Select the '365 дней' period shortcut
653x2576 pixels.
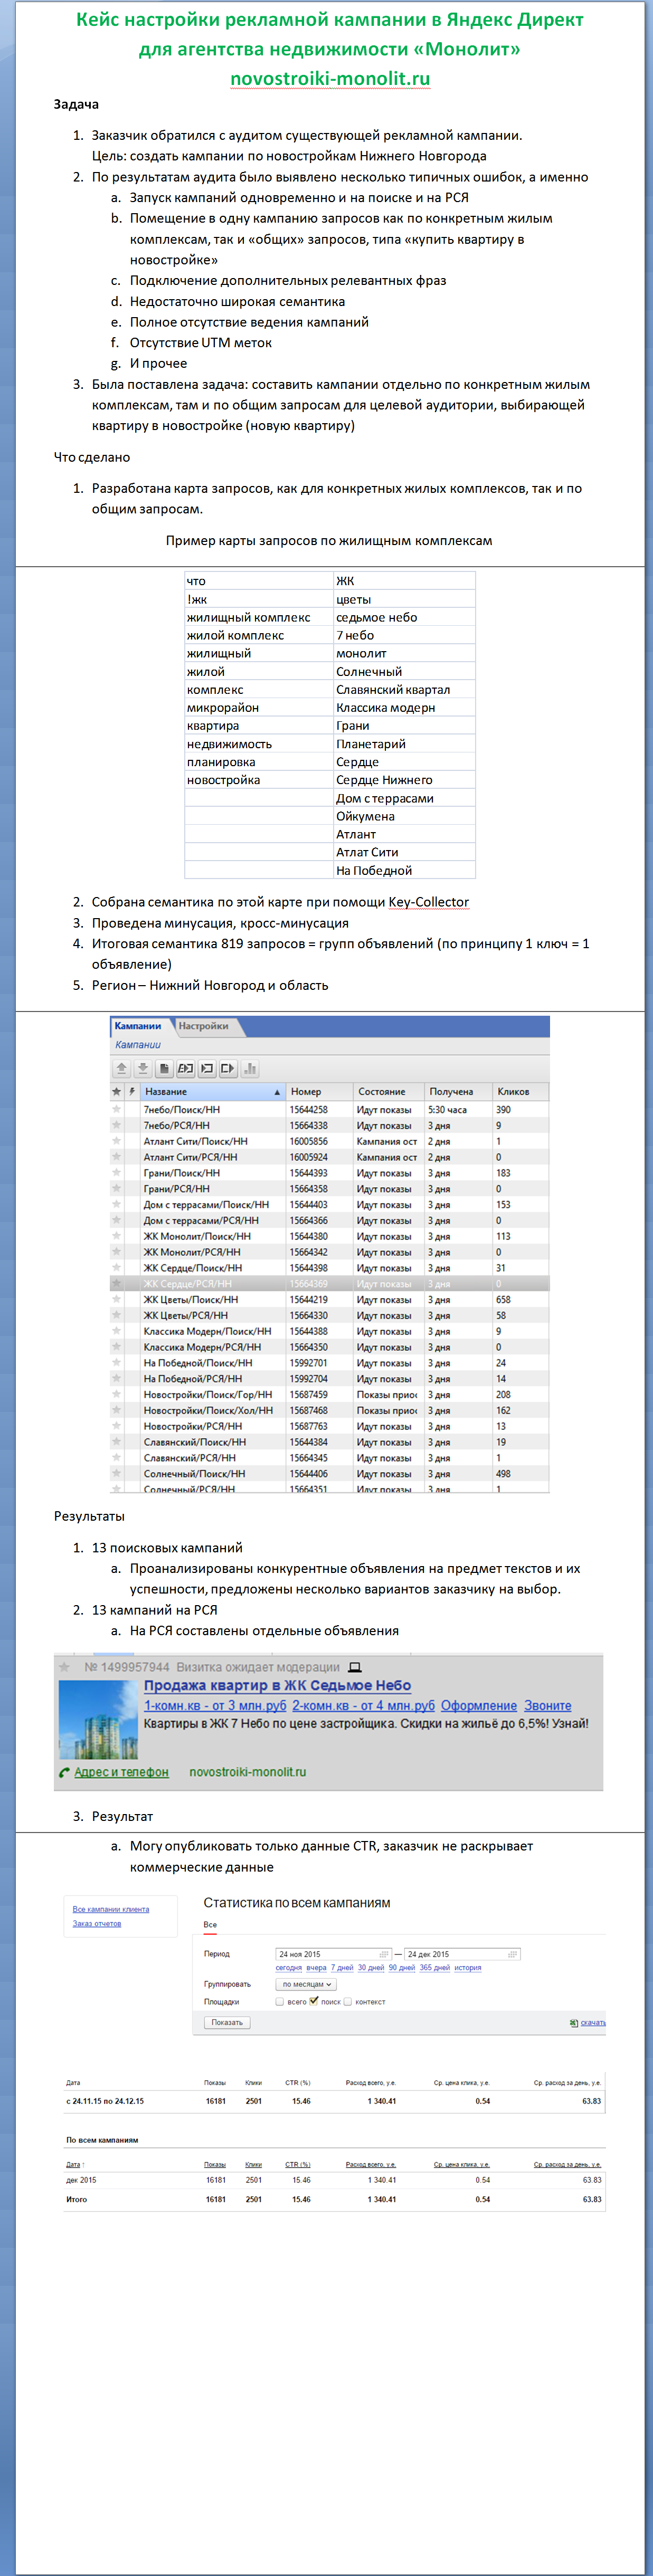tap(435, 1968)
